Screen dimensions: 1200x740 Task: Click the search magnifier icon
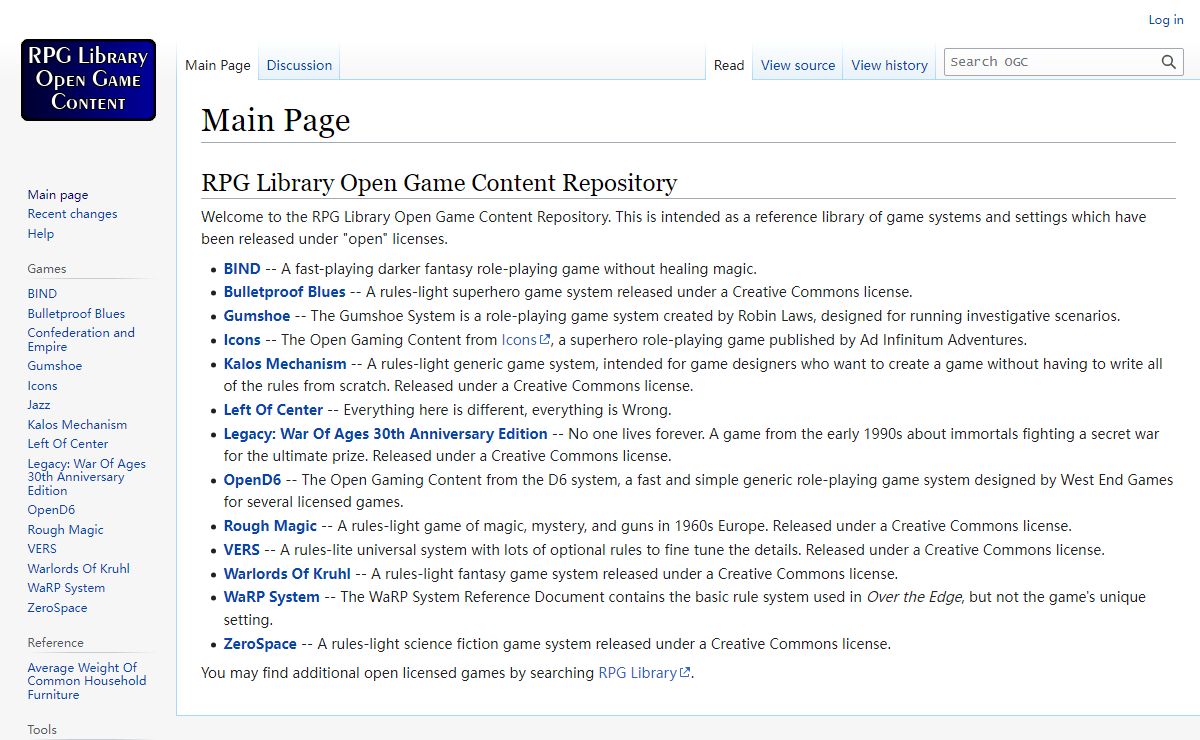tap(1169, 62)
